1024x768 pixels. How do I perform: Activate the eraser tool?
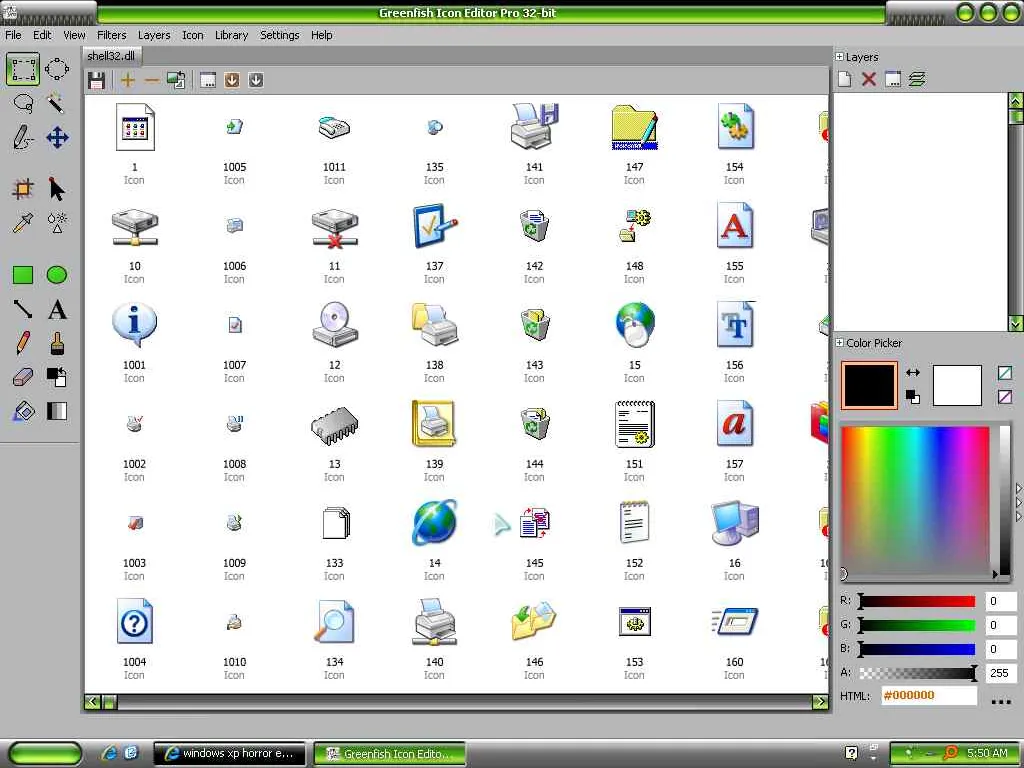23,377
